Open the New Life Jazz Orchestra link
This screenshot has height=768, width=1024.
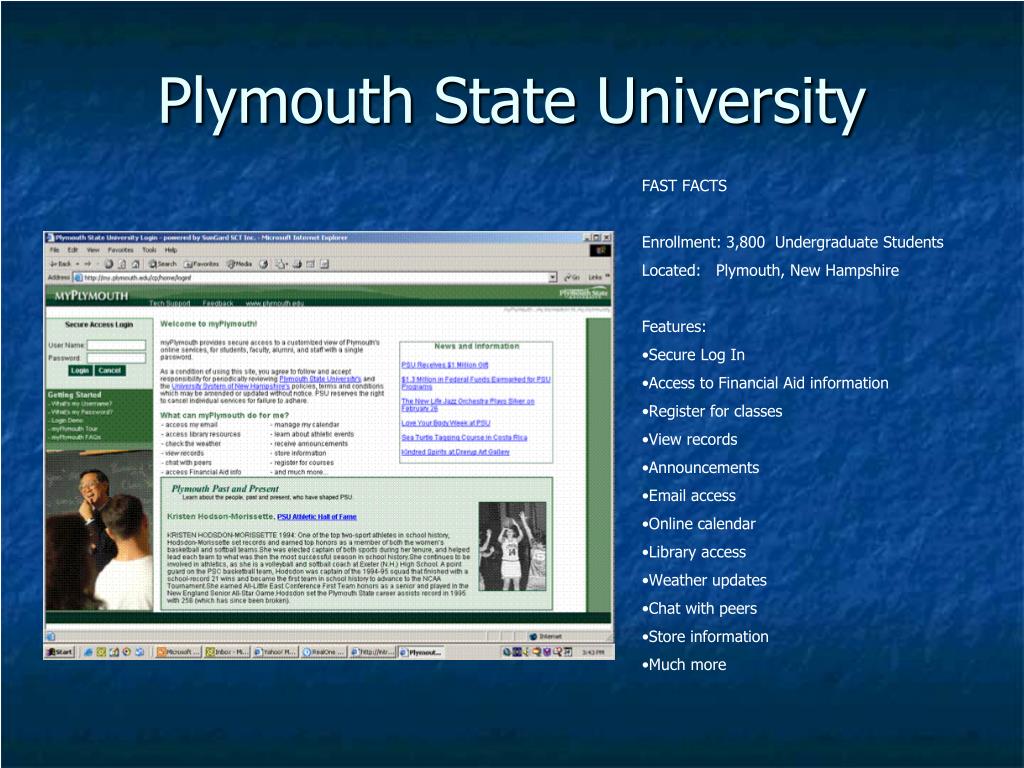(468, 405)
